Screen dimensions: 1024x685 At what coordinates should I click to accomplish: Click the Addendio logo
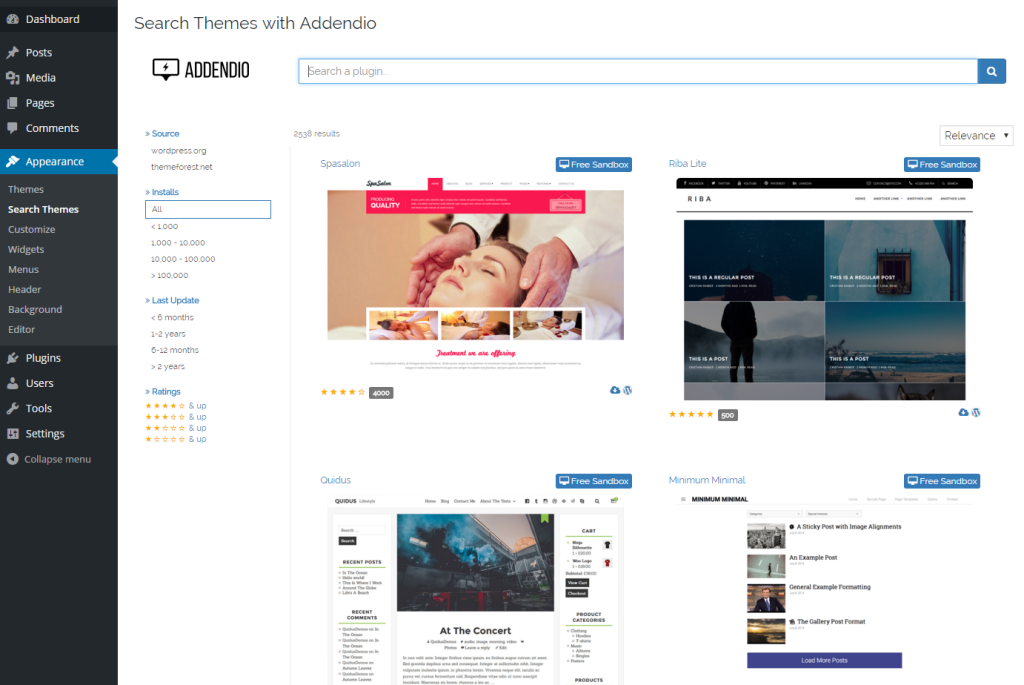[200, 70]
